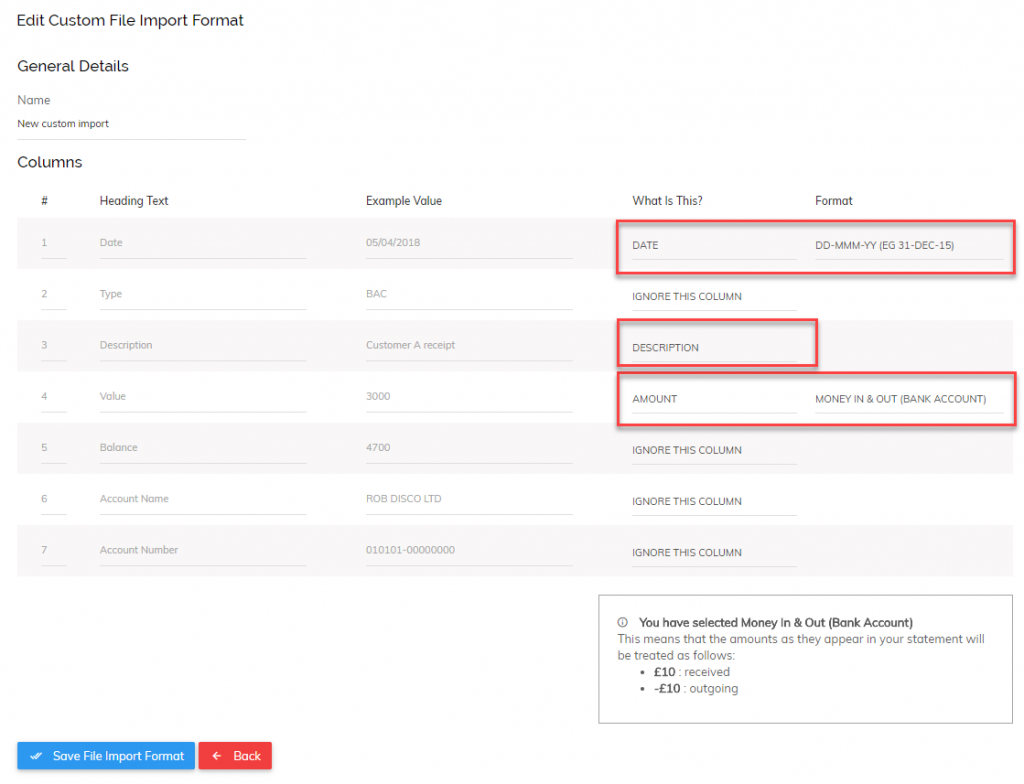1024x784 pixels.
Task: Open the DESCRIPTION column type dropdown
Action: click(714, 348)
